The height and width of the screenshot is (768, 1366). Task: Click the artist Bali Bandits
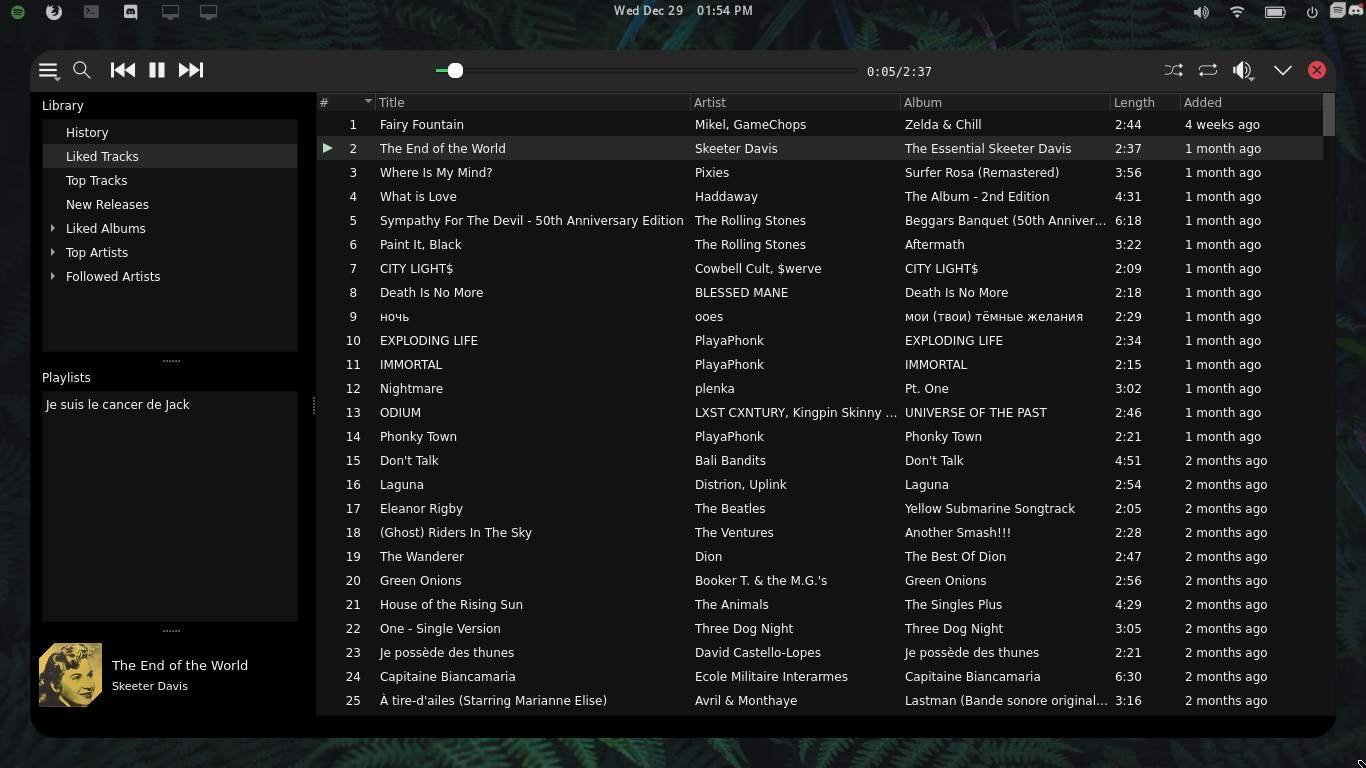coord(730,461)
